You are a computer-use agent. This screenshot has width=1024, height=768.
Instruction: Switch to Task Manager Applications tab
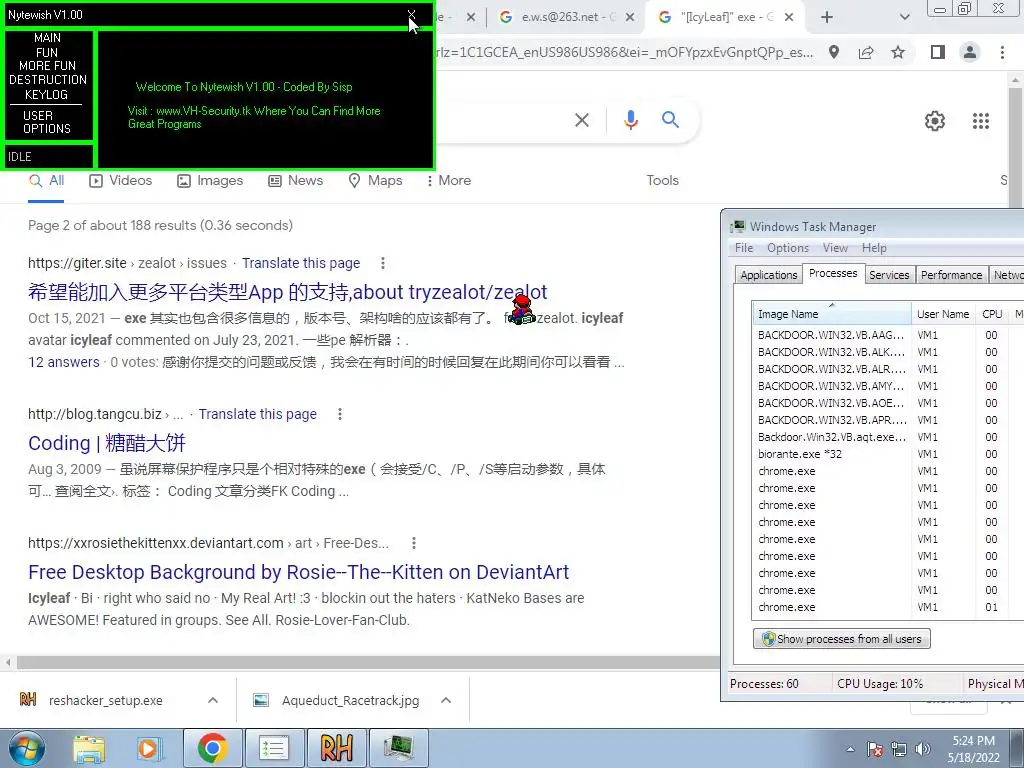click(x=769, y=275)
